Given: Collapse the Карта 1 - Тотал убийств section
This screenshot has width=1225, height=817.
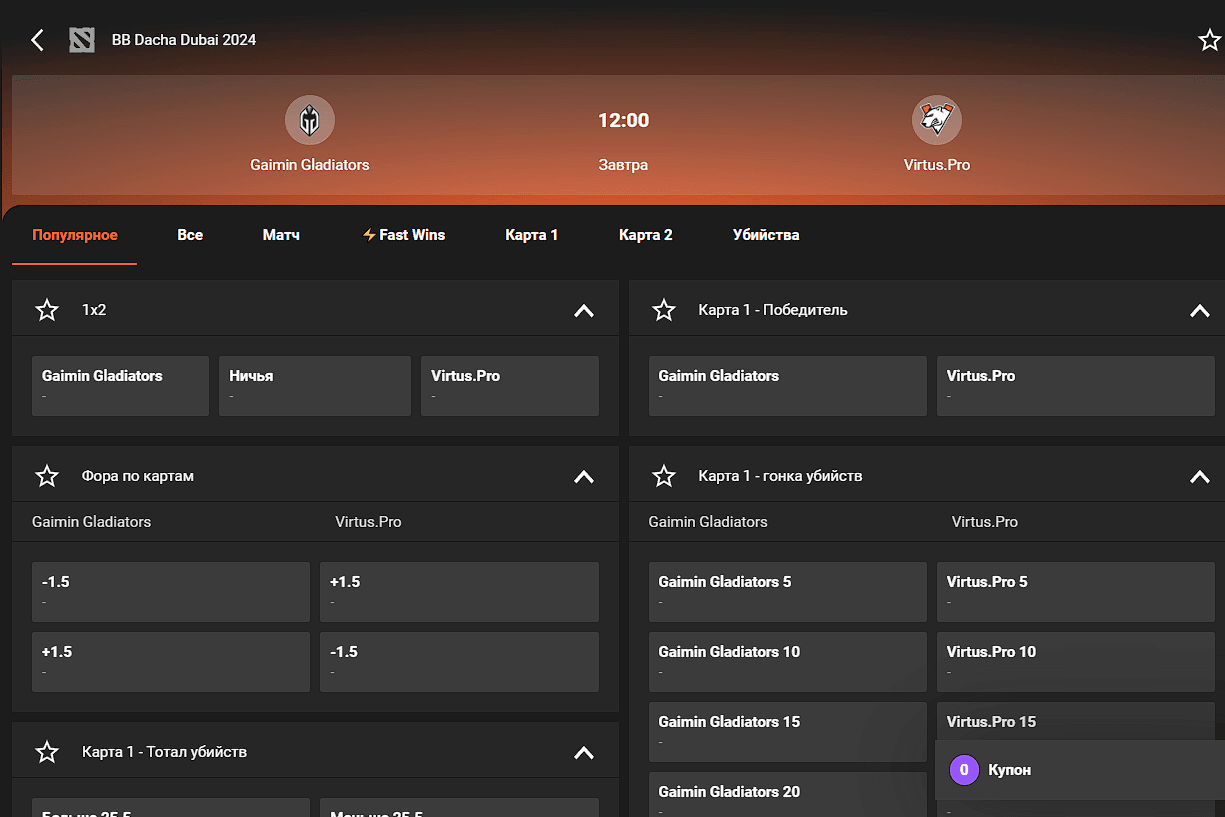Looking at the screenshot, I should pyautogui.click(x=584, y=753).
